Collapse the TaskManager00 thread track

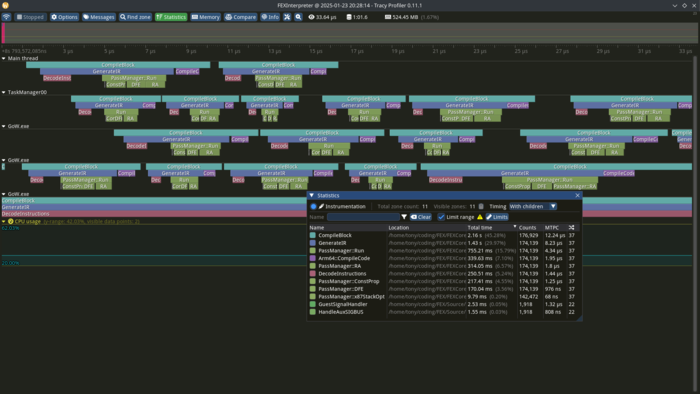[4, 92]
